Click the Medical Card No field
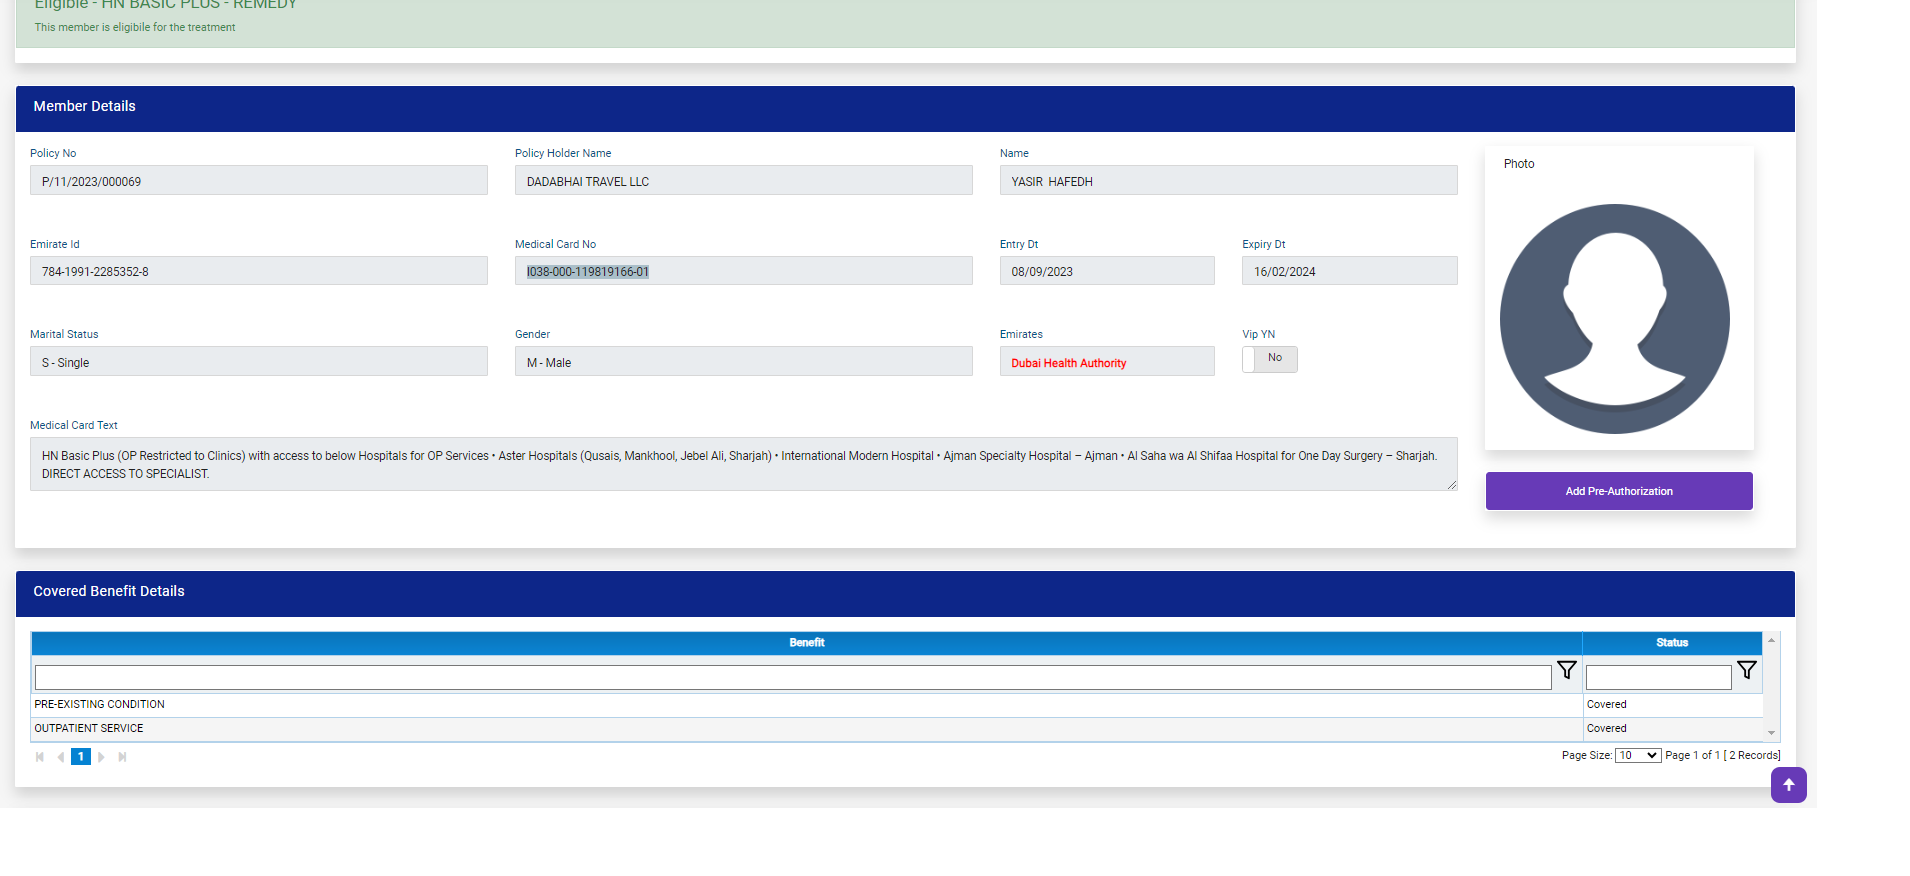1910x876 pixels. coord(743,271)
